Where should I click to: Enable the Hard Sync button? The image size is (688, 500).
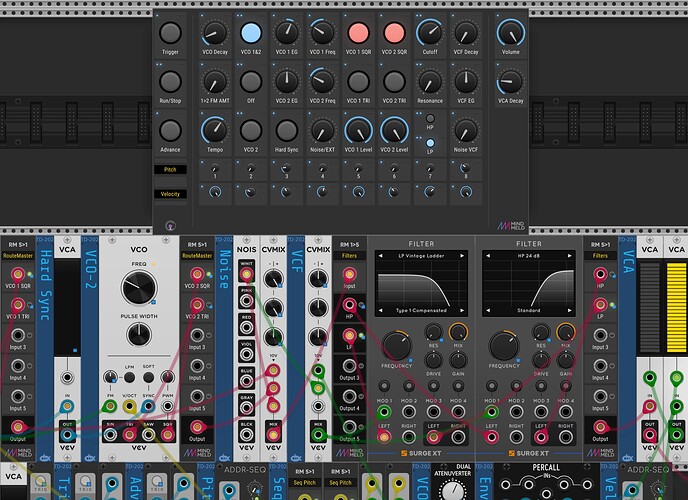click(x=287, y=131)
